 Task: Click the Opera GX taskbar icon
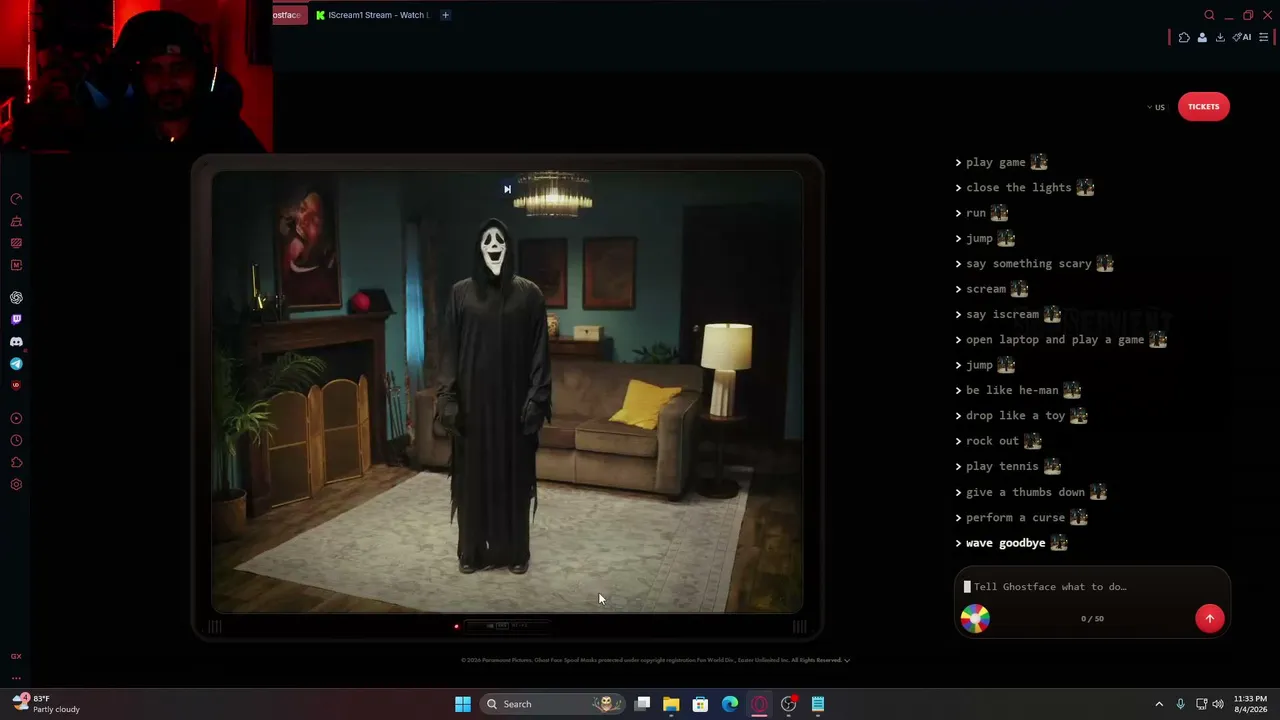point(759,704)
